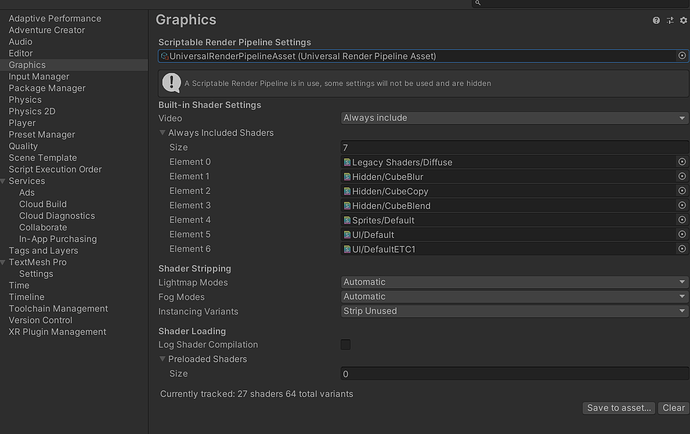
Task: Open the Lightmap Modes dropdown
Action: pyautogui.click(x=514, y=282)
